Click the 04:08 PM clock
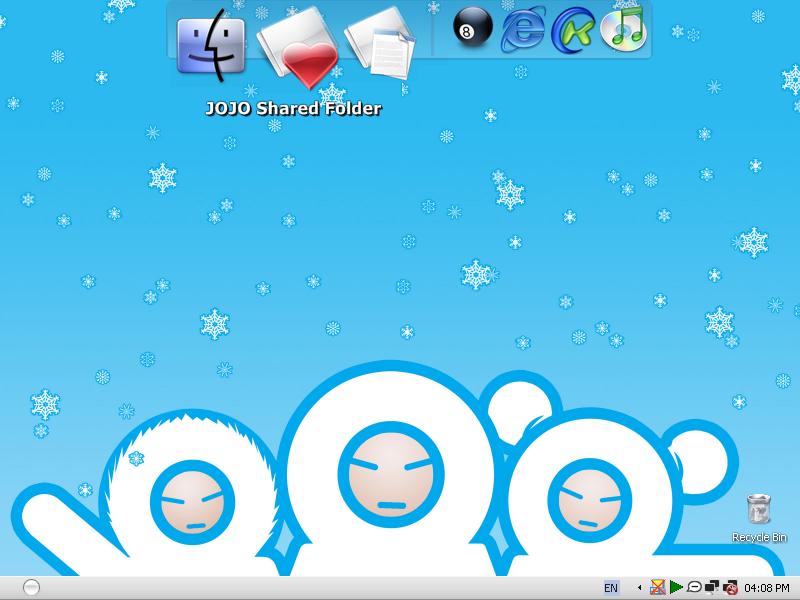Screen dimensions: 800x600 click(767, 588)
